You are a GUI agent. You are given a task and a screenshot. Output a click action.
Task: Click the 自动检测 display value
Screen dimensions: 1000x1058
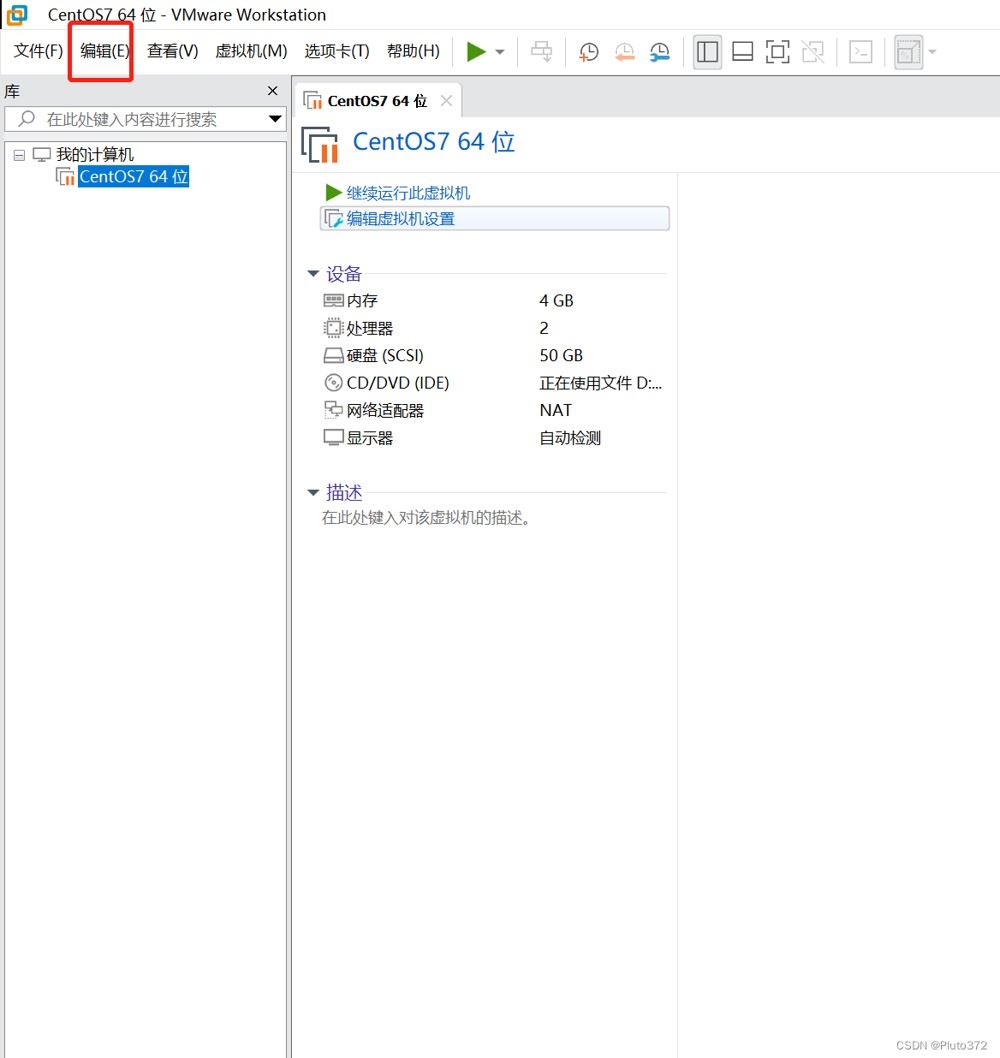click(570, 438)
